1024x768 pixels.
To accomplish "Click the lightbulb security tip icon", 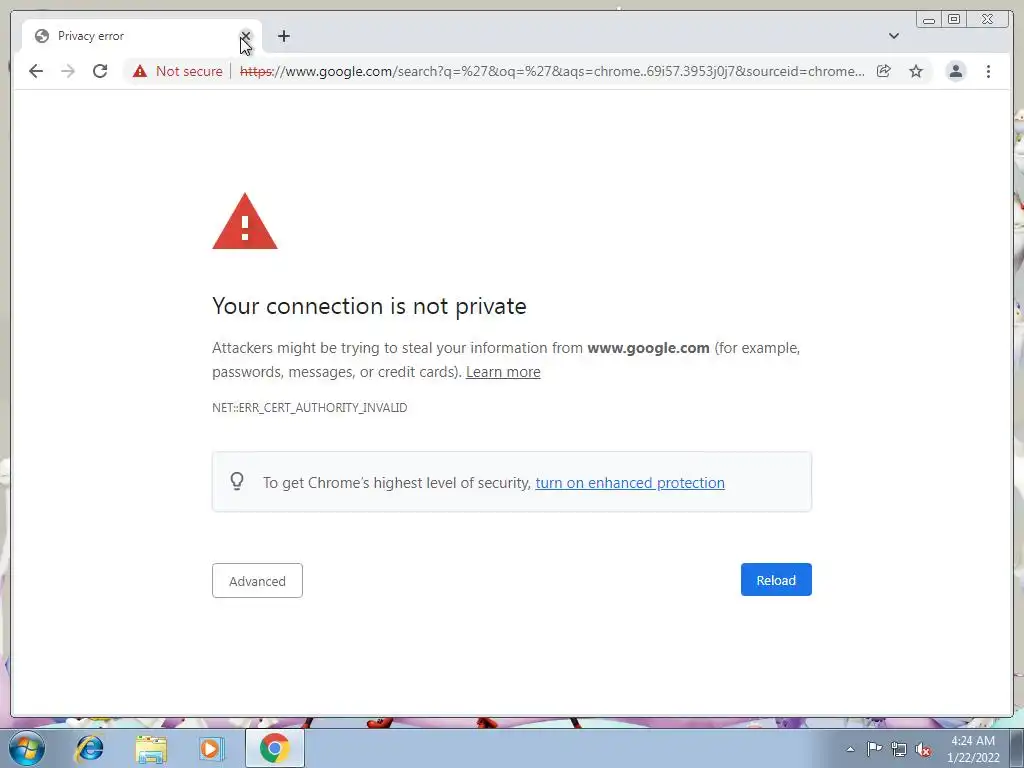I will (237, 481).
